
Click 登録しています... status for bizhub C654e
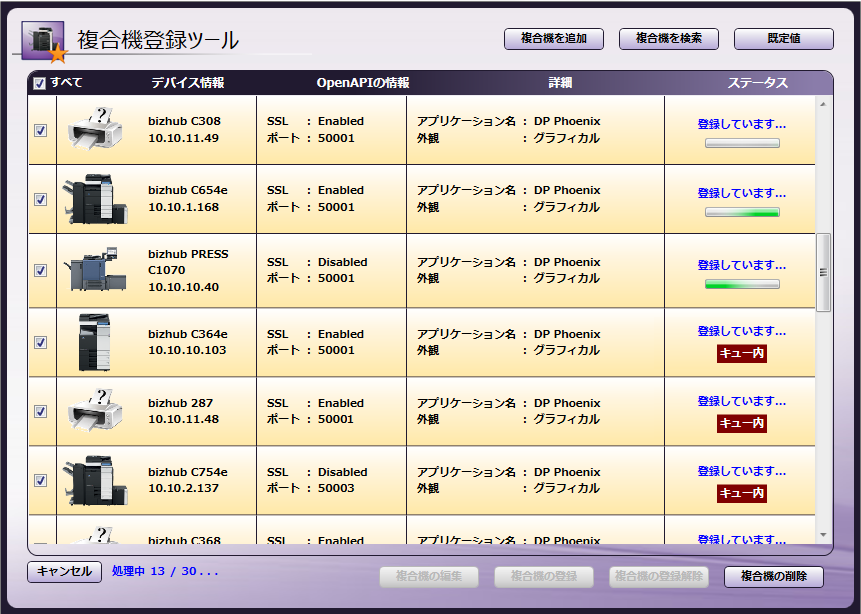click(x=742, y=193)
